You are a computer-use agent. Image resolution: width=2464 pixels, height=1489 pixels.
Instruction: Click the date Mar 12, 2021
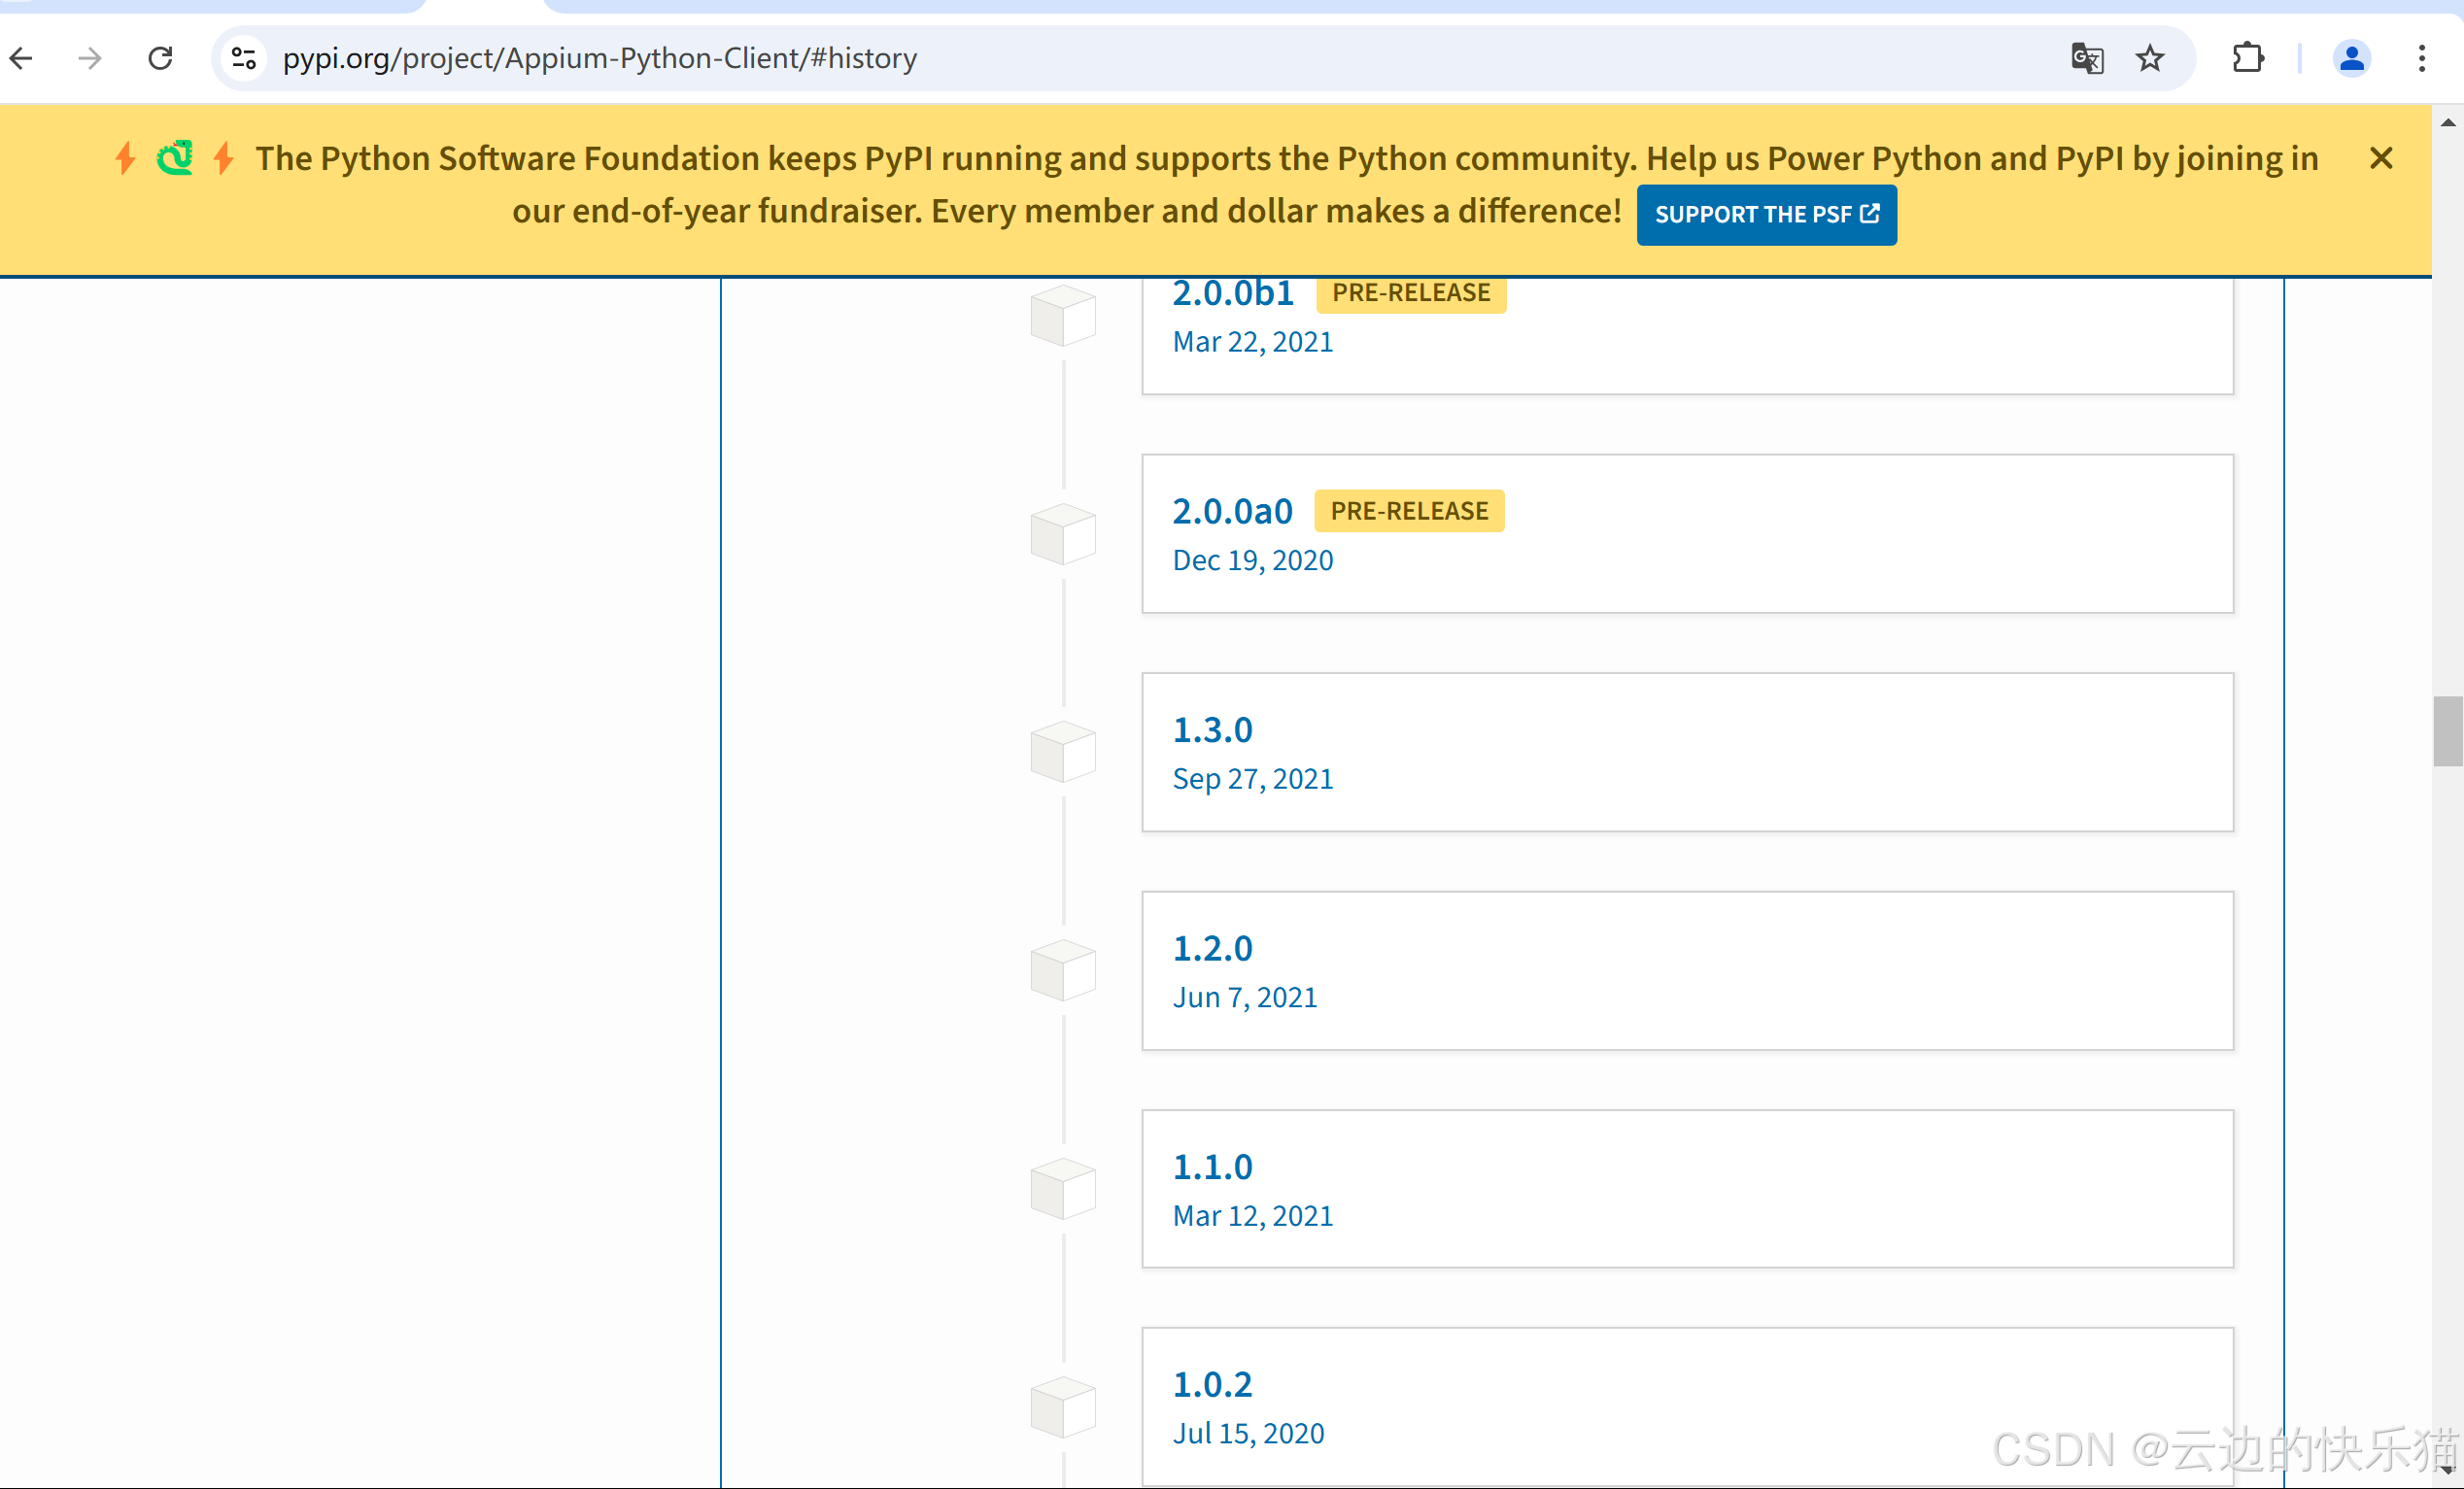1253,1215
